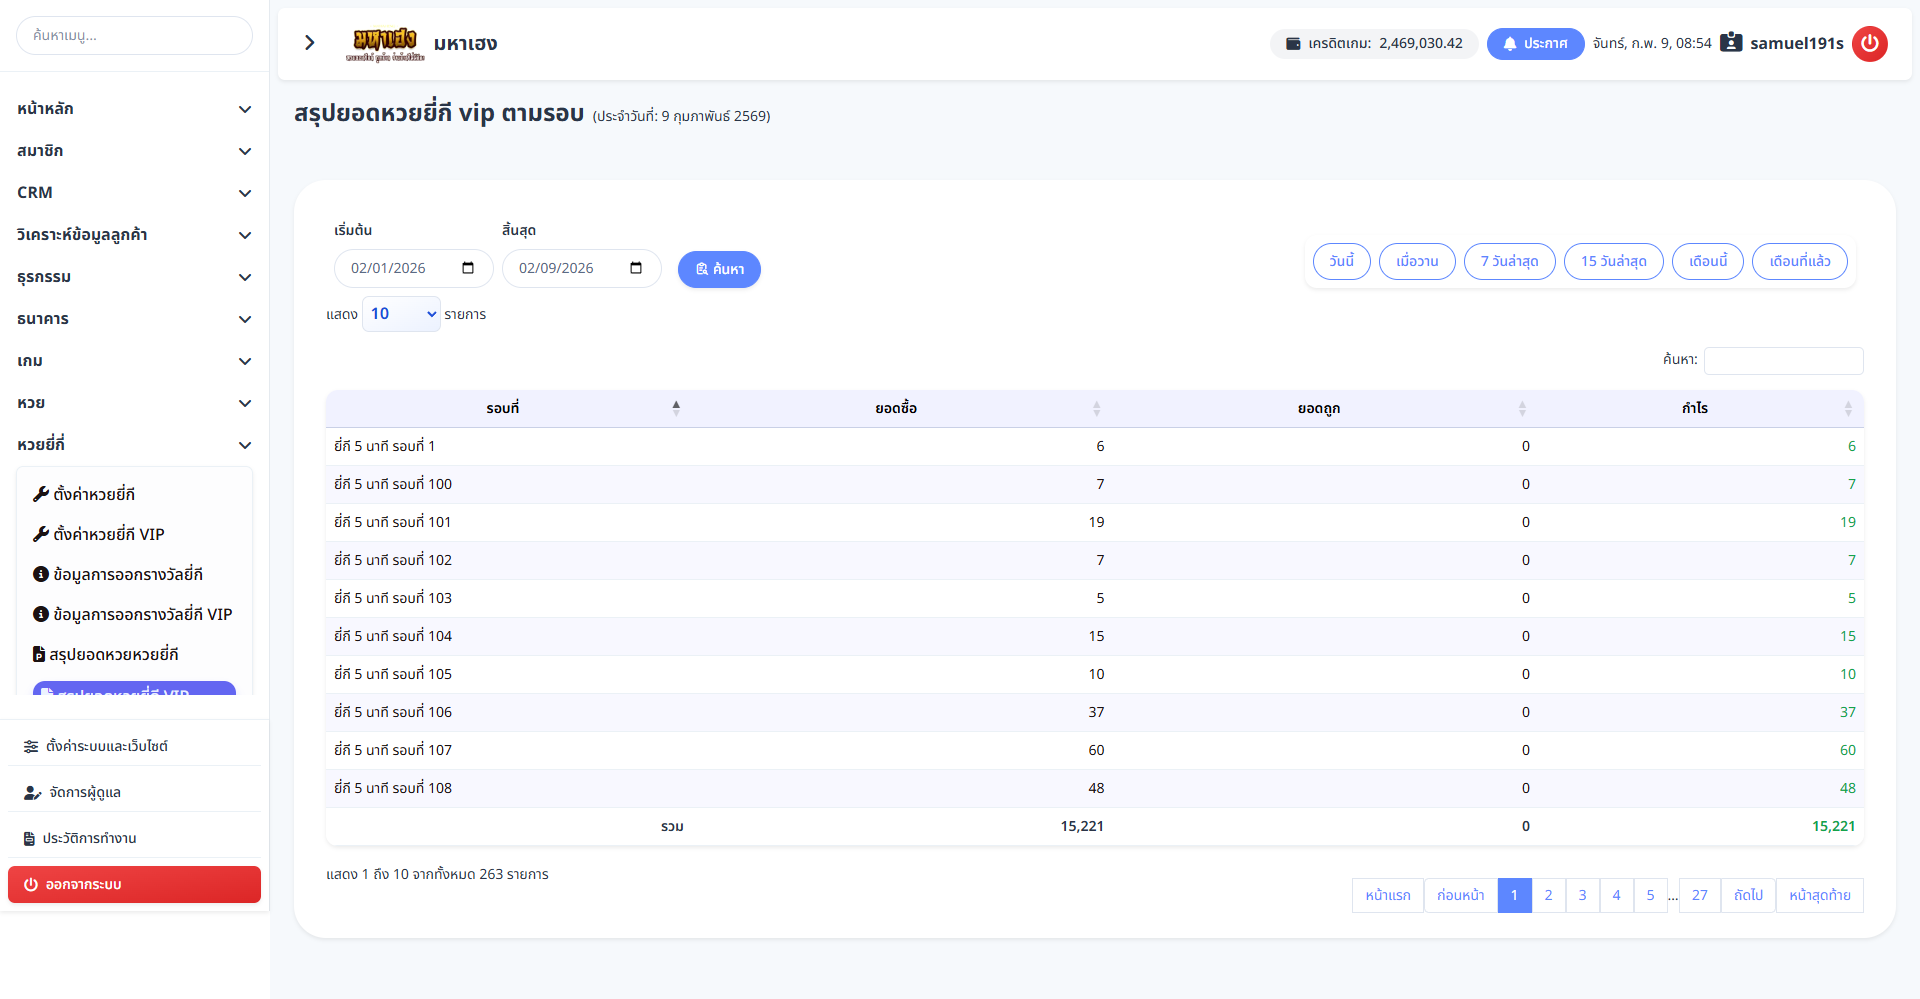The image size is (1920, 999).
Task: Open the rows-per-page dropdown showing 10
Action: click(401, 314)
